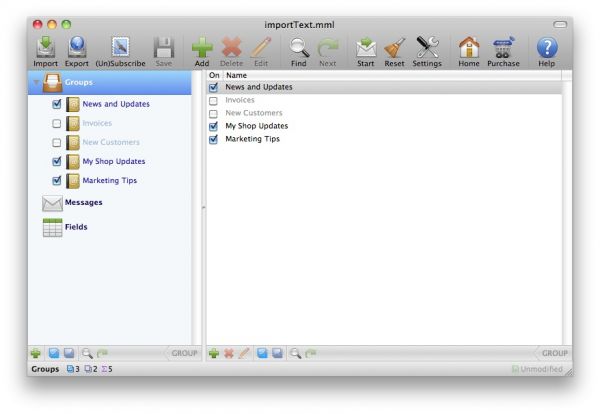Viewport: 600px width, 414px height.
Task: Click the Import toolbar icon
Action: click(x=45, y=47)
